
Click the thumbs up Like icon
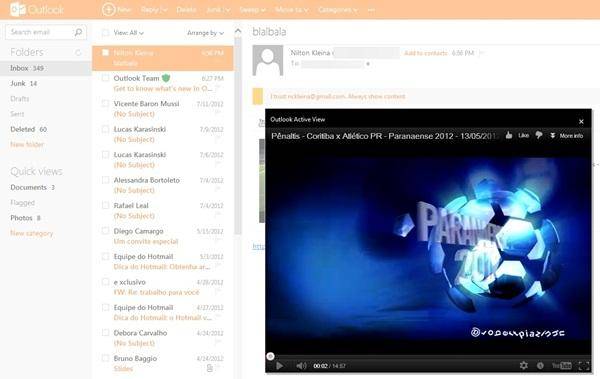pos(509,135)
